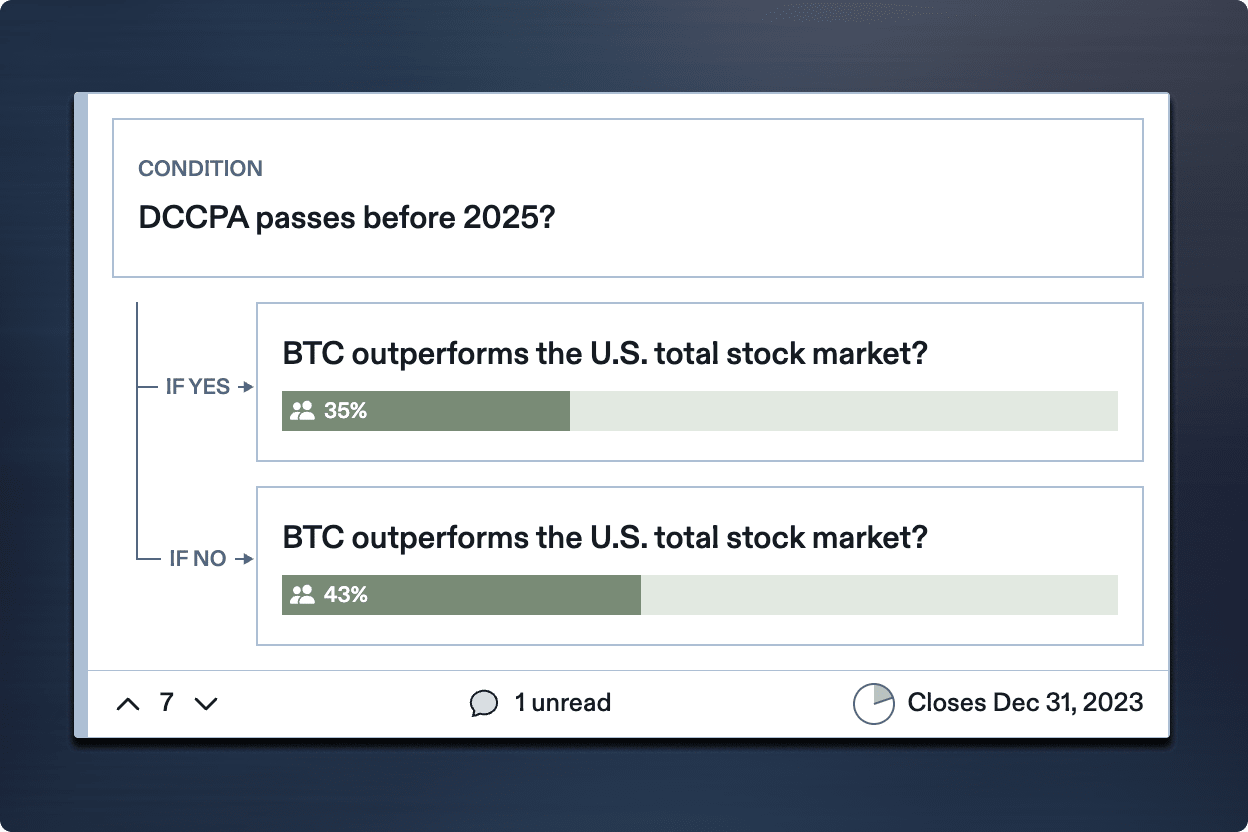Click the comment bubble icon
This screenshot has height=832, width=1248.
coord(483,704)
